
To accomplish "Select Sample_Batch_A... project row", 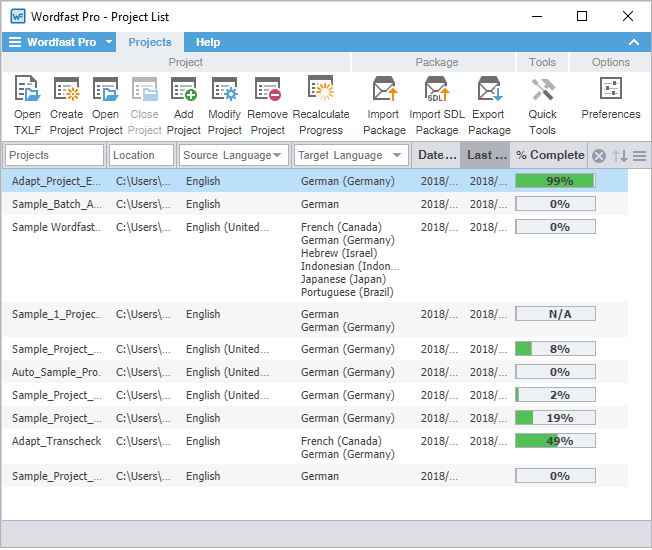I will [315, 204].
